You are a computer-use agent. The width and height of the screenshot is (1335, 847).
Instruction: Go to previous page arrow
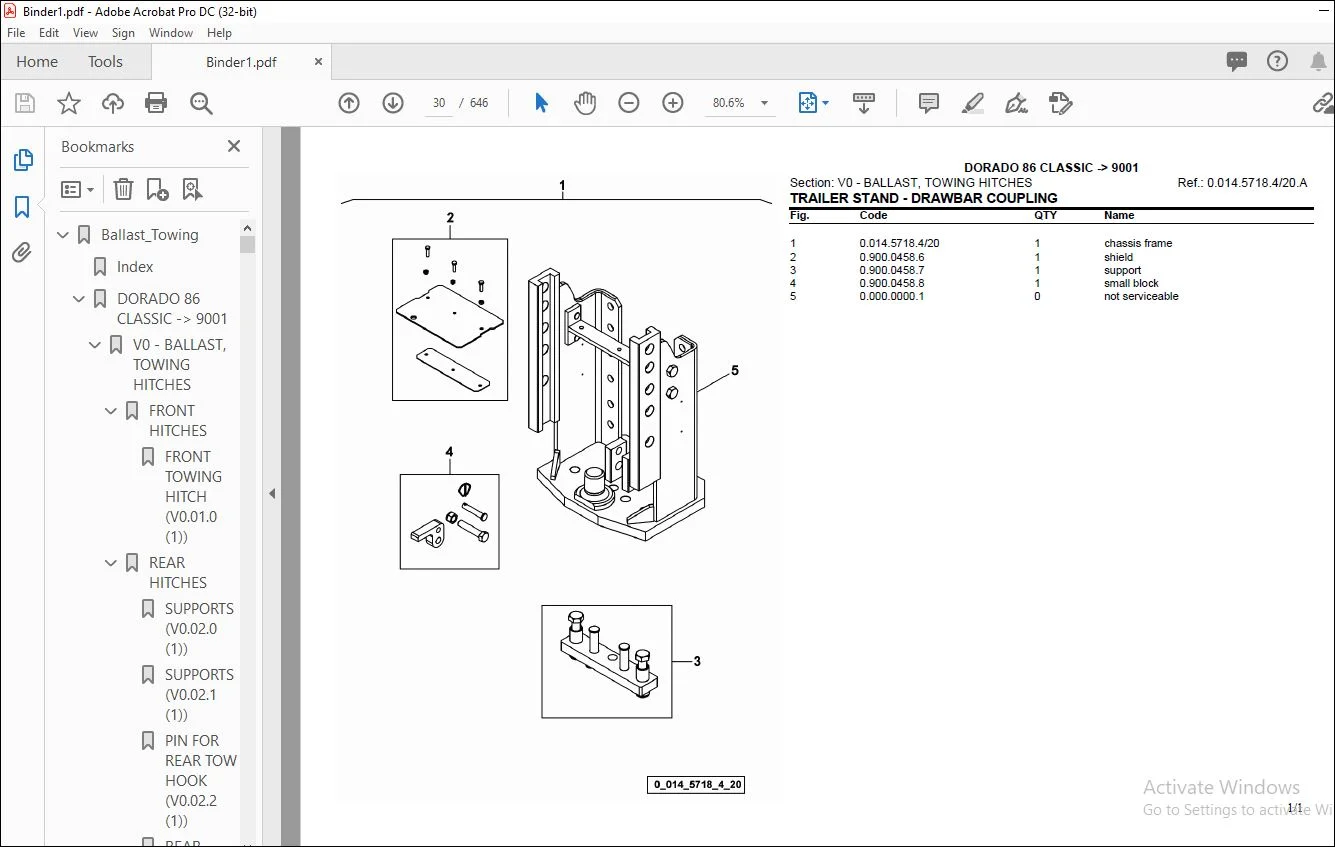pyautogui.click(x=349, y=103)
